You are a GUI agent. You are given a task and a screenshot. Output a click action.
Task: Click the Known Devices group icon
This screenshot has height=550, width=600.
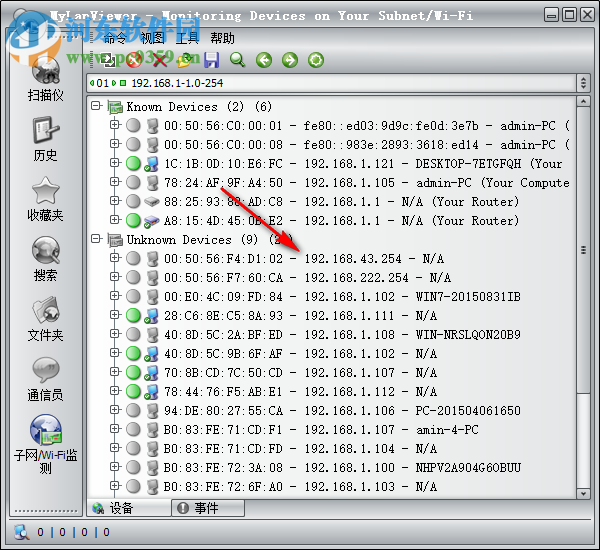(115, 107)
